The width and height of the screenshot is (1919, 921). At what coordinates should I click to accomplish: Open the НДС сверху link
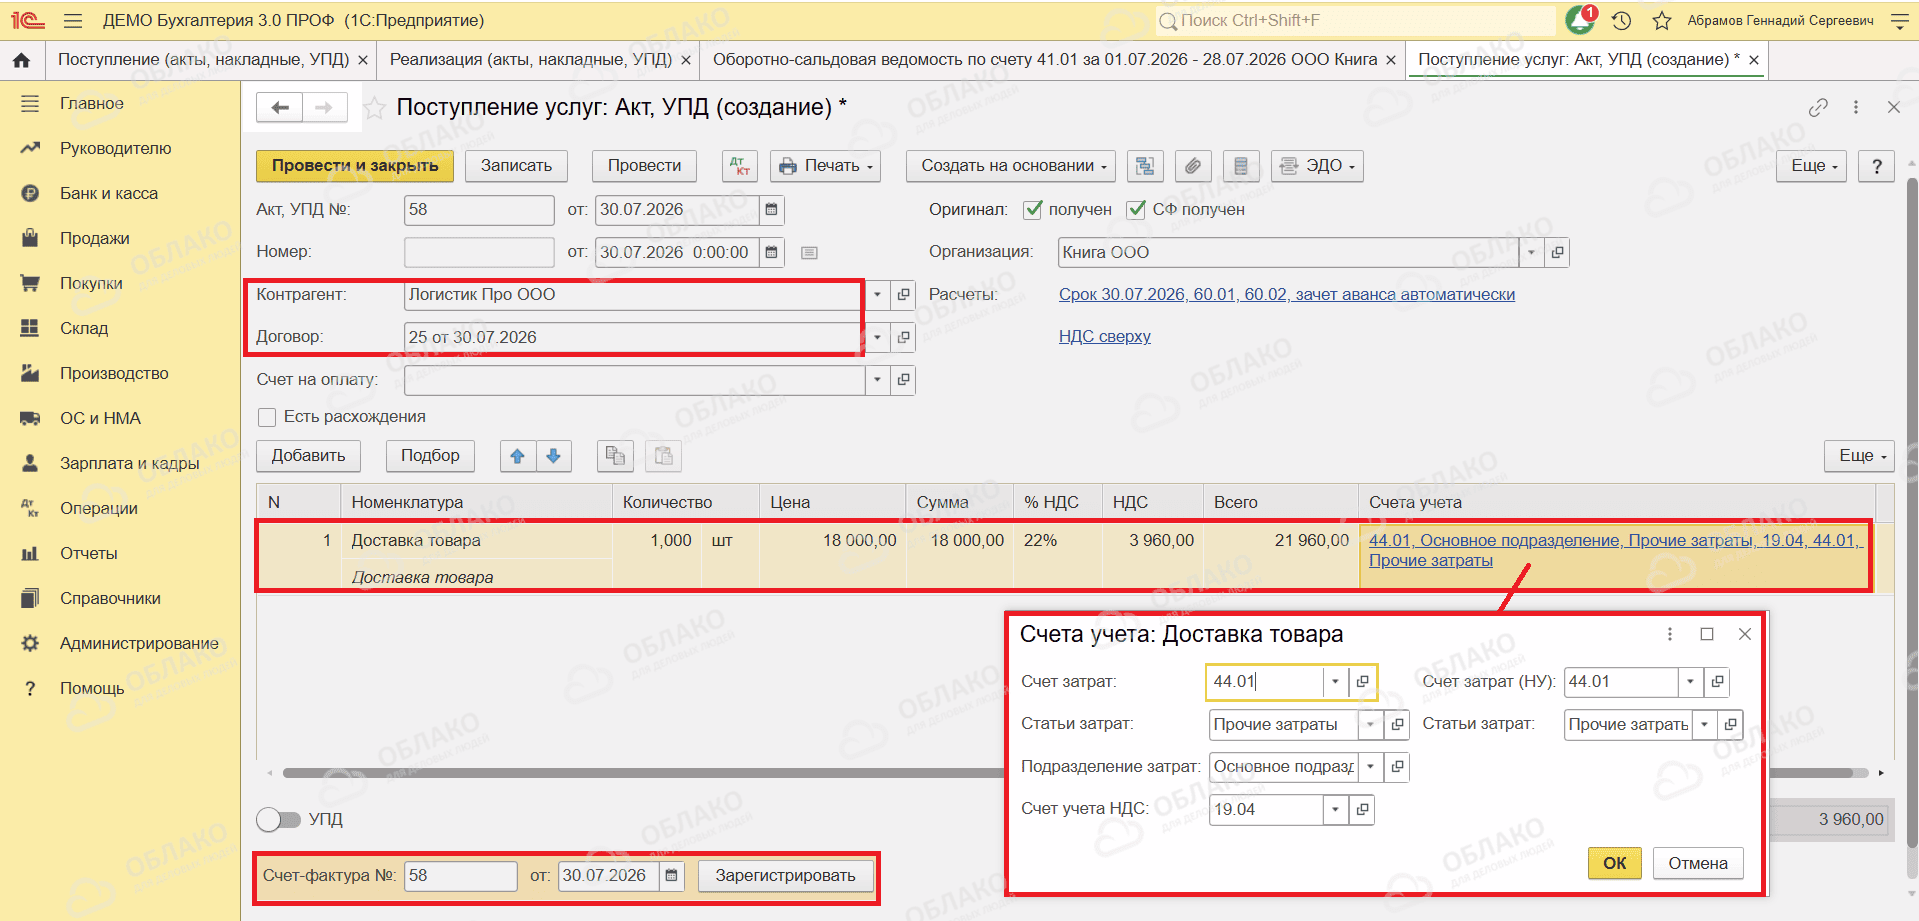pyautogui.click(x=1105, y=337)
